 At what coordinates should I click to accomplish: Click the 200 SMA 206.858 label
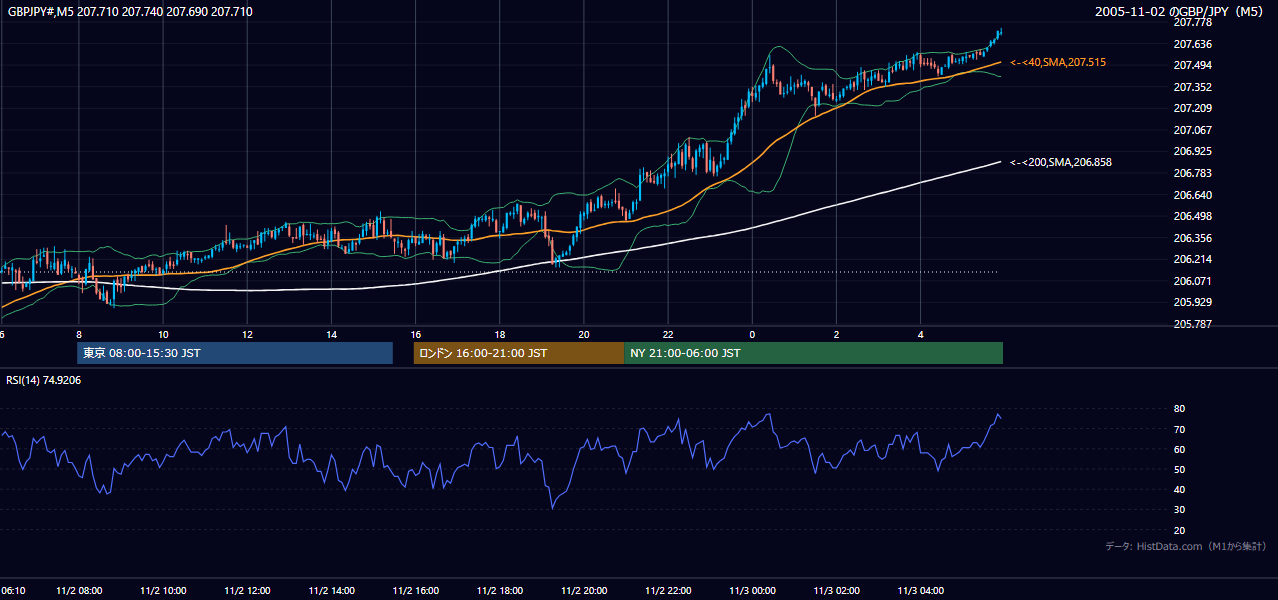point(1061,162)
